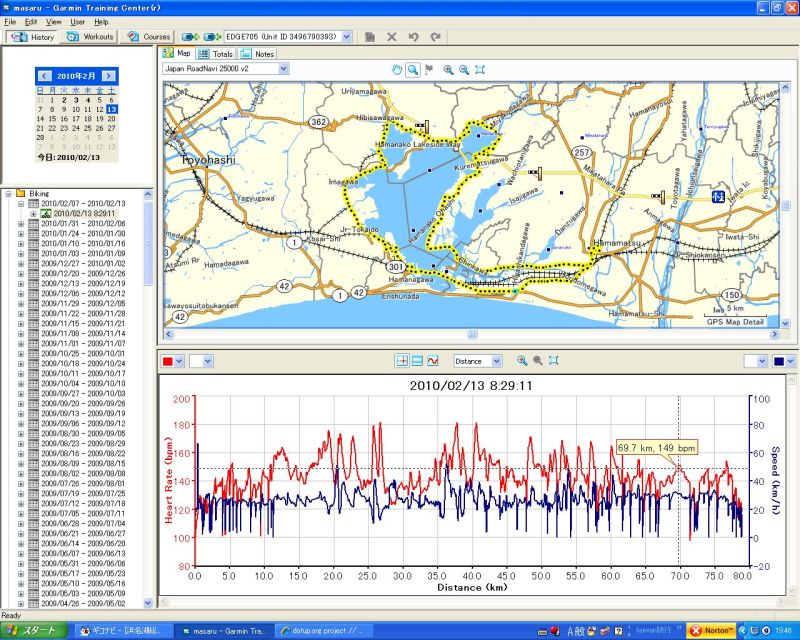Click the delete X toolbar icon

click(x=392, y=37)
